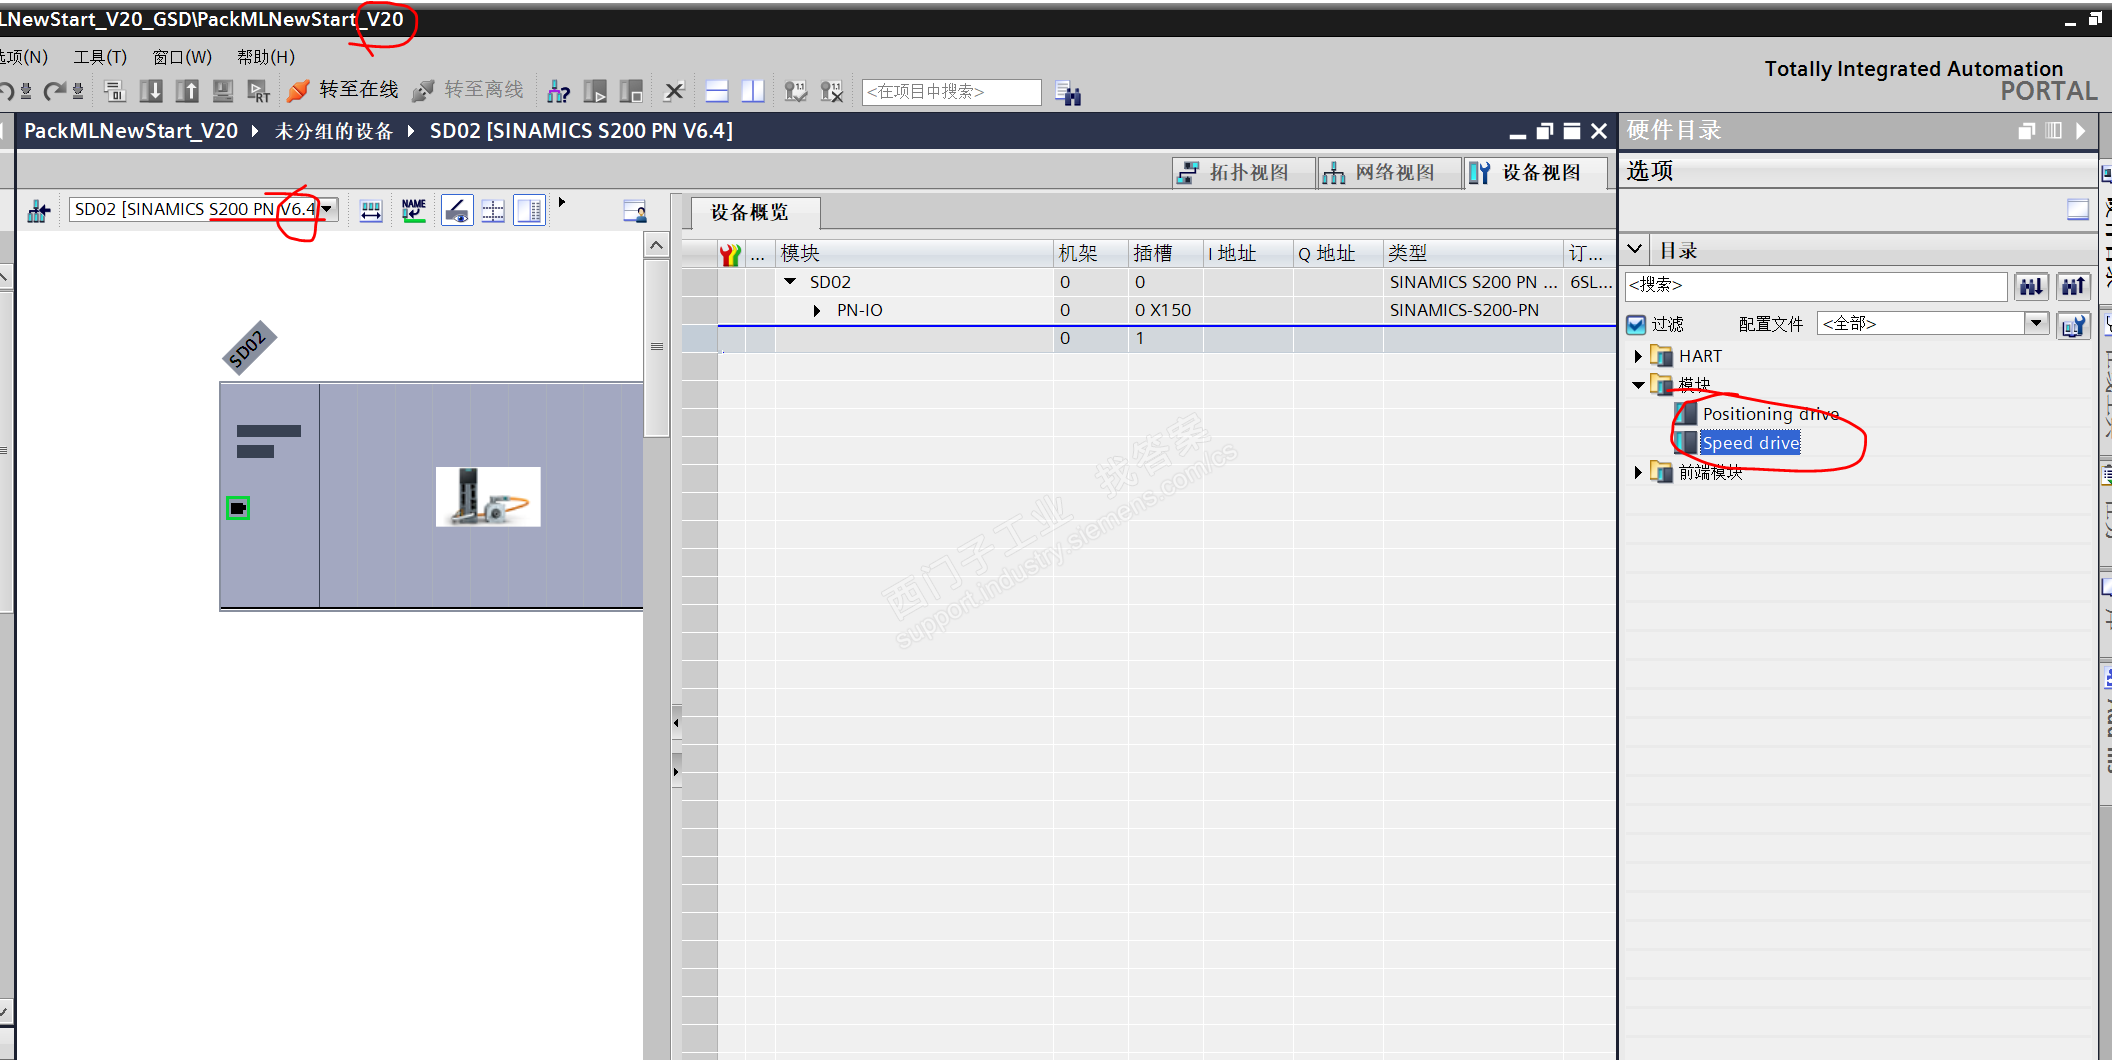Click the key icon with X mark
The width and height of the screenshot is (2112, 1060).
tap(832, 92)
